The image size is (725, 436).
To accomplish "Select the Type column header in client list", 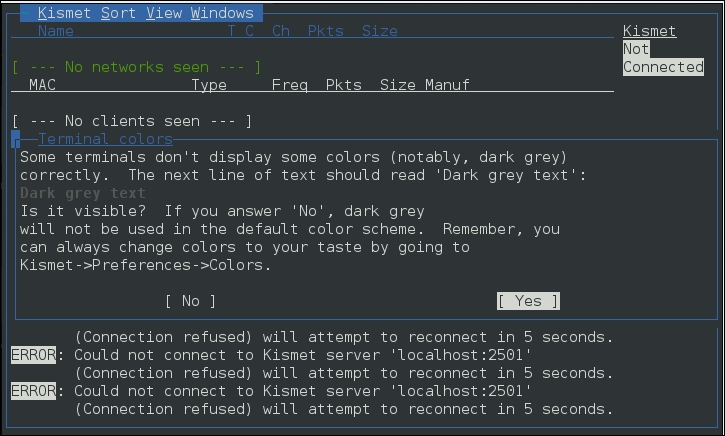I will coord(209,85).
